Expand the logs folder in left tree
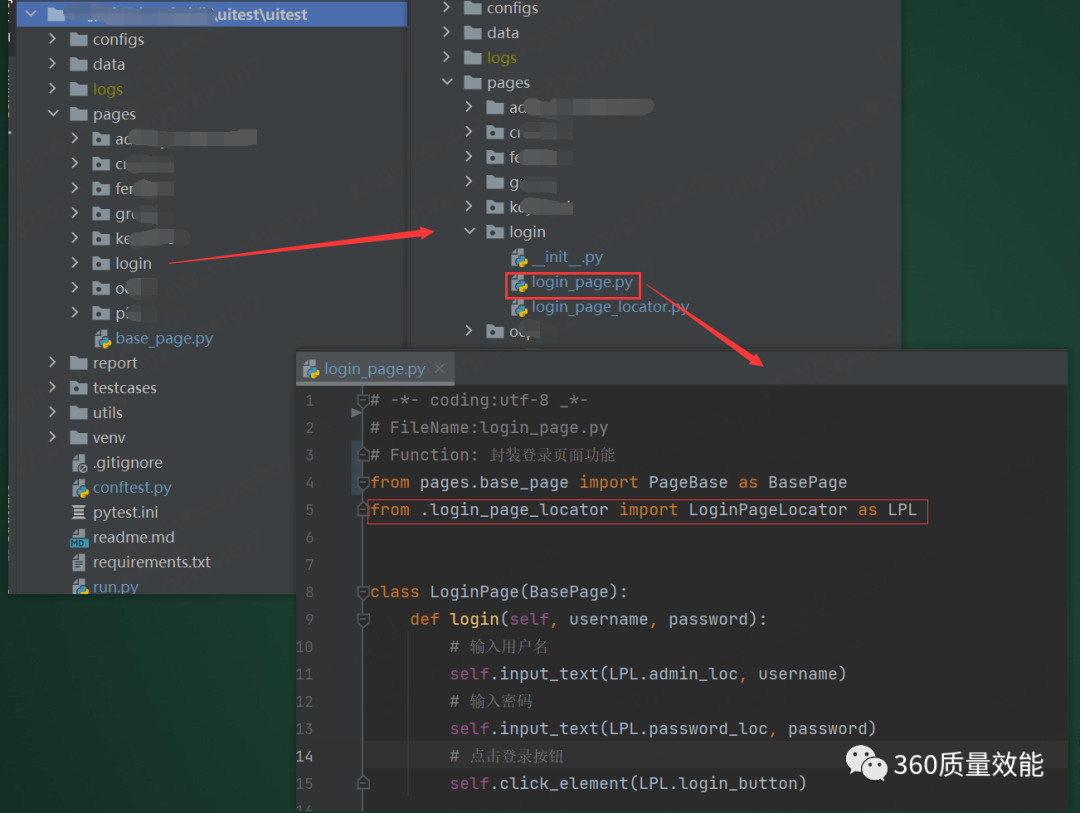This screenshot has width=1080, height=813. tap(52, 89)
